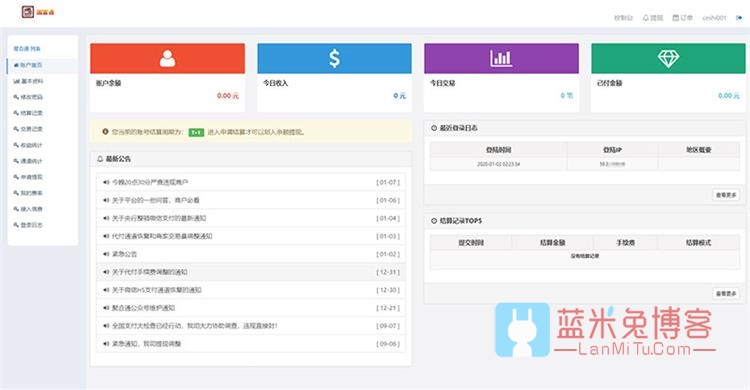Click the 0 笔 value under 今日交易
This screenshot has height=390, width=750.
tap(567, 96)
